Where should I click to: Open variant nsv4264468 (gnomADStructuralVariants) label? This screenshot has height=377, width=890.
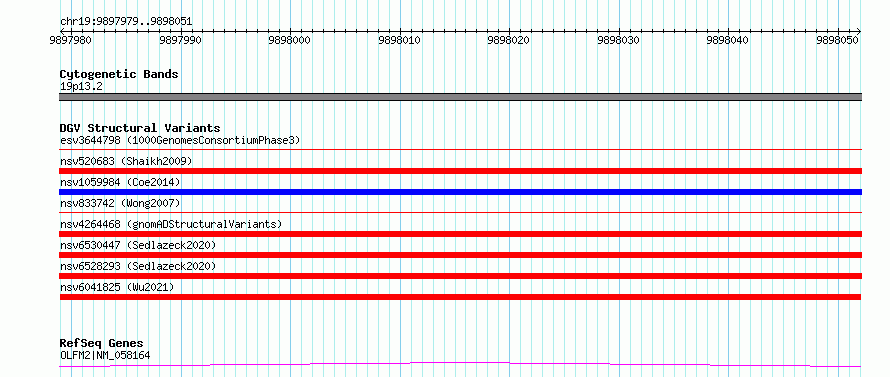coord(171,224)
